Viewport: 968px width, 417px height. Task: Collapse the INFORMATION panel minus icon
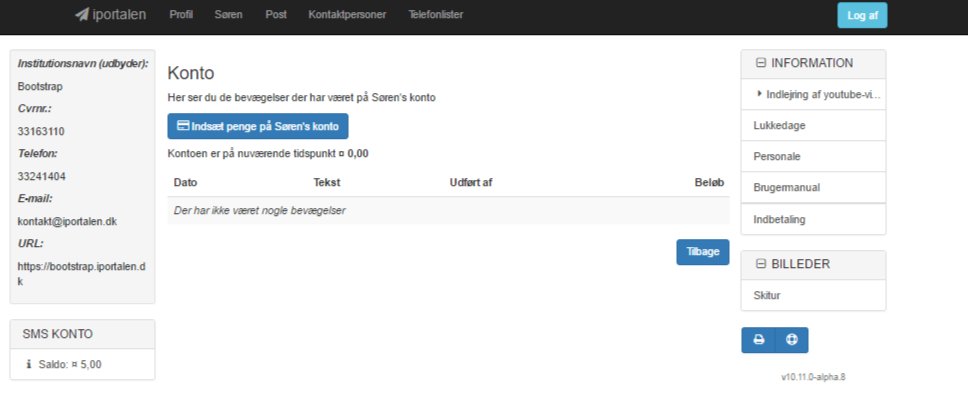coord(761,63)
